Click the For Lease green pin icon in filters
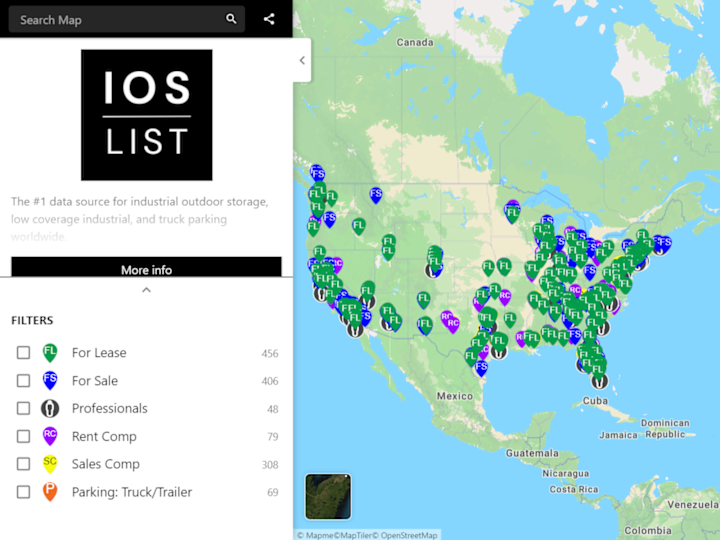Viewport: 720px width, 540px height. tap(50, 353)
